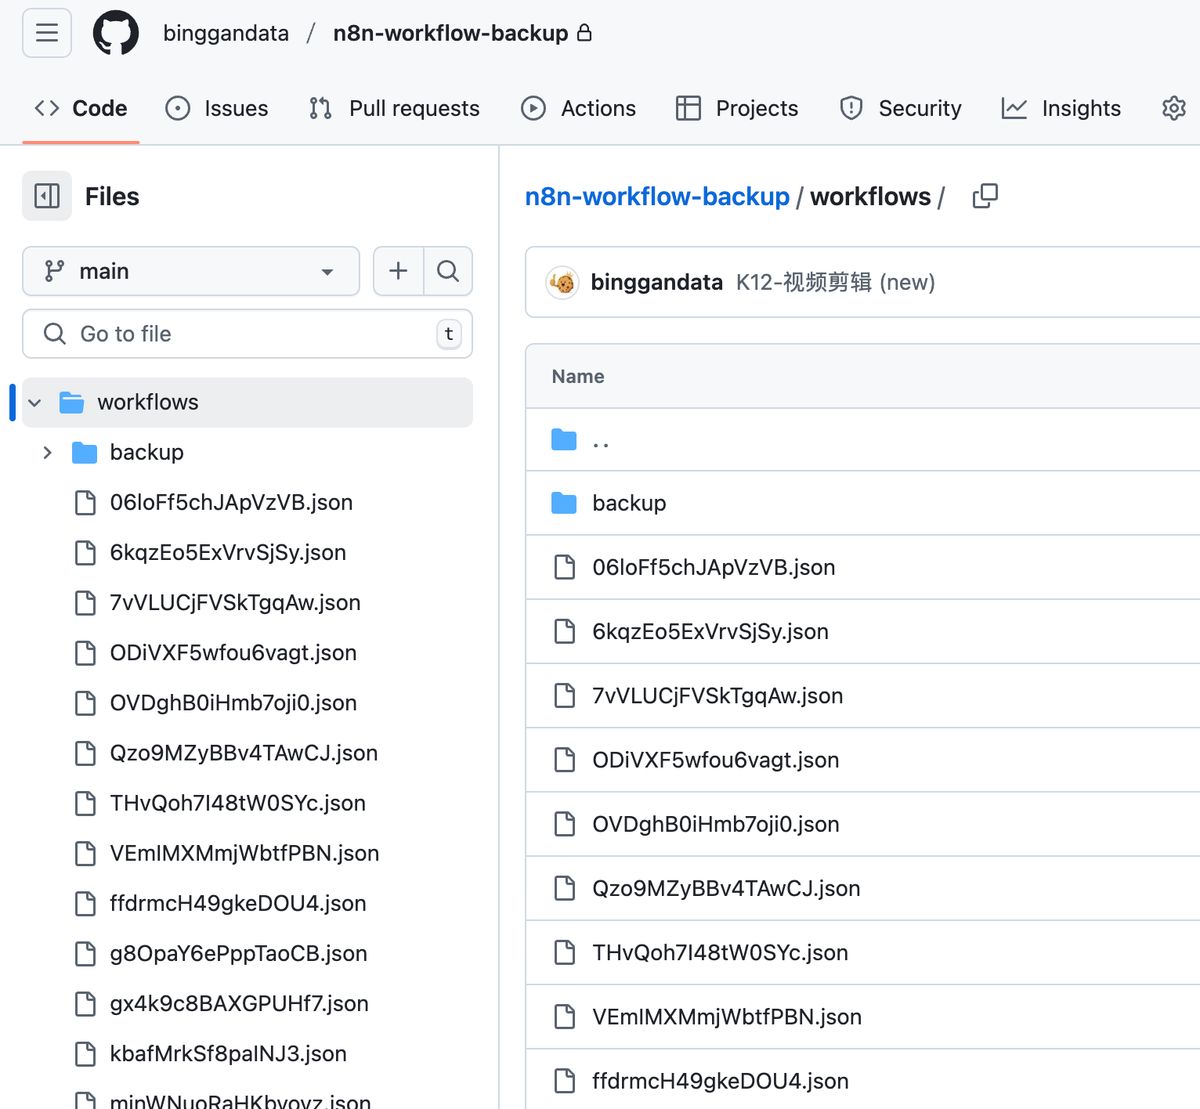1200x1109 pixels.
Task: Collapse the Files side panel
Action: 47,196
